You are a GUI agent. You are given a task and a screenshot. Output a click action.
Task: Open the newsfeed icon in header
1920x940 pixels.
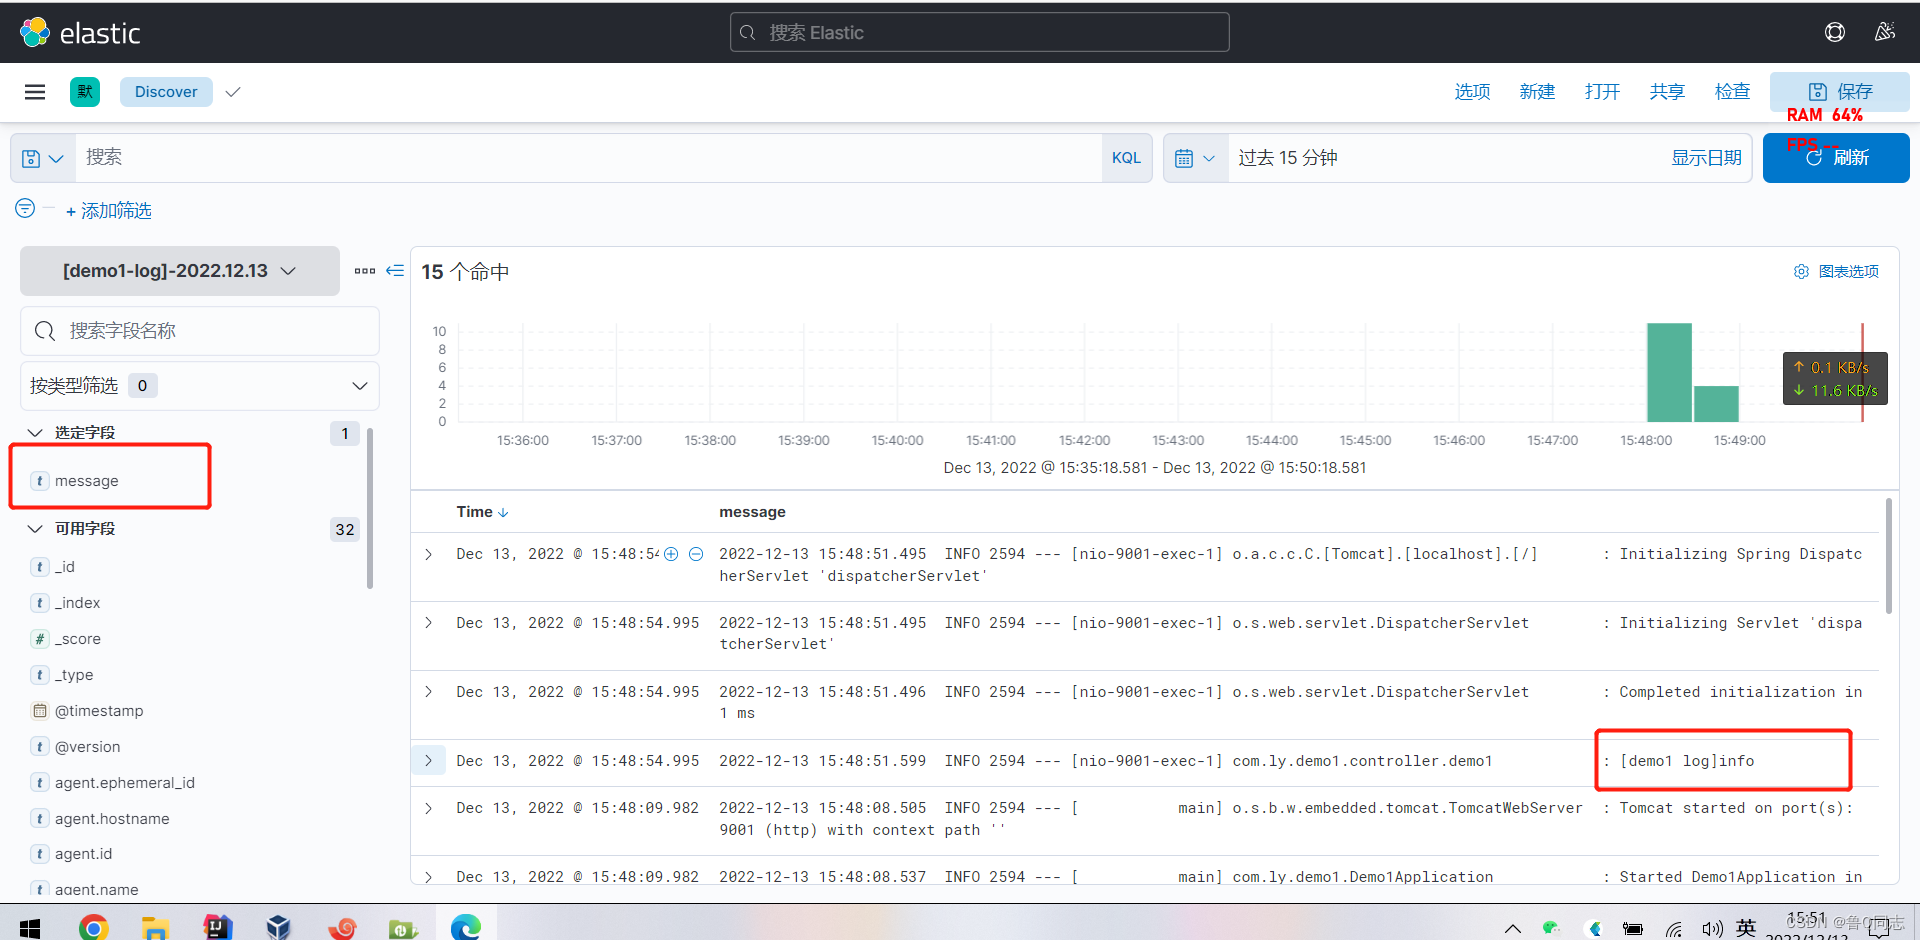pyautogui.click(x=1885, y=32)
